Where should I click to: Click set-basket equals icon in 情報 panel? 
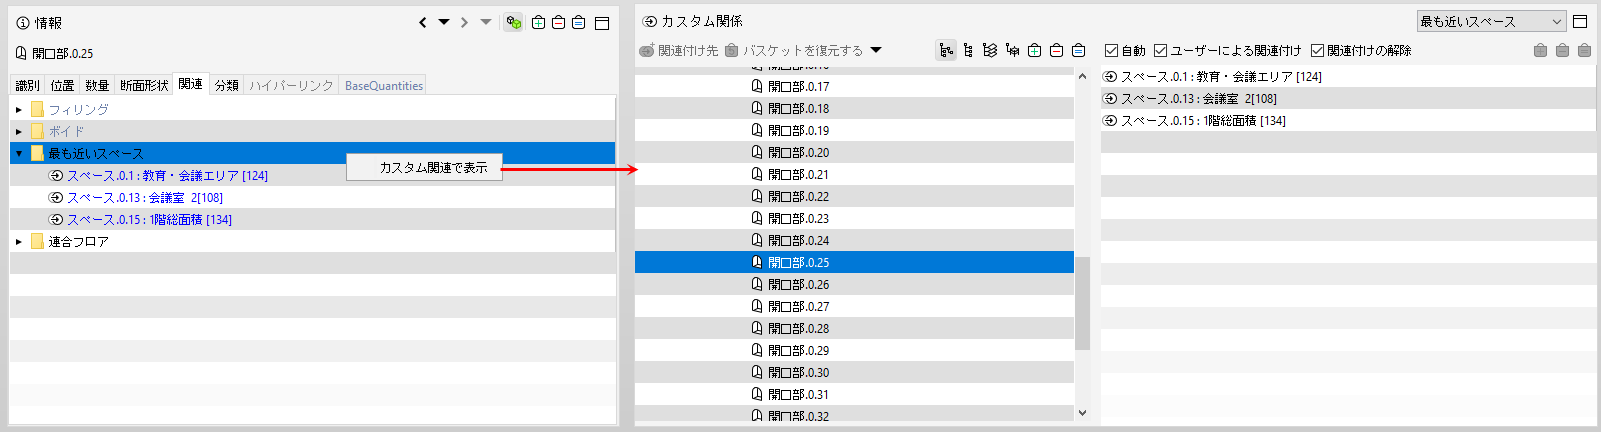click(x=579, y=22)
